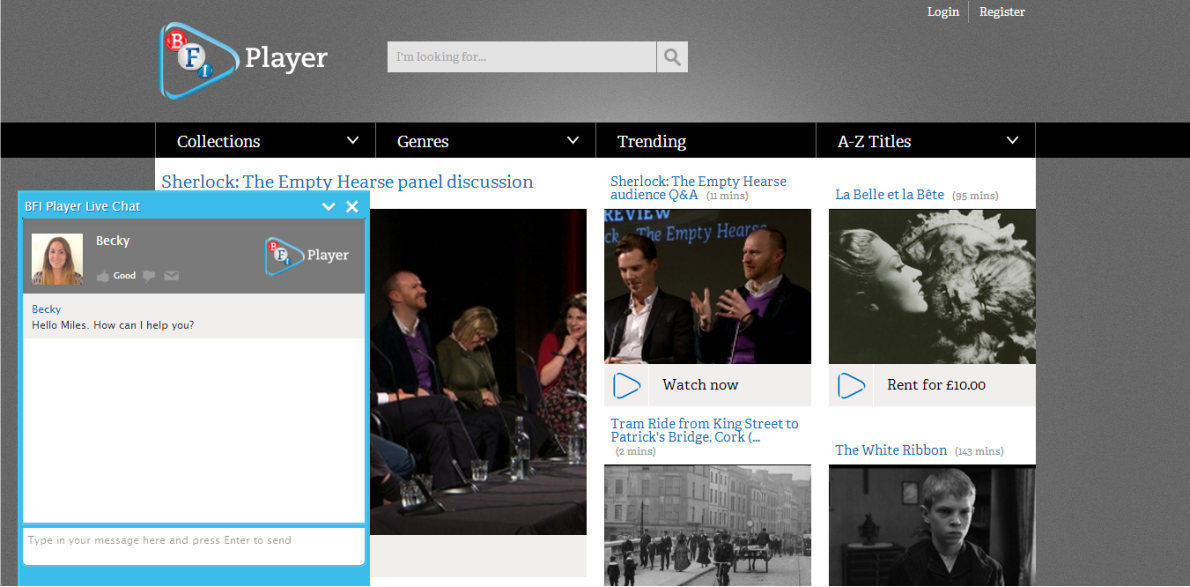Click the (11 mins) duration label
The height and width of the screenshot is (587, 1190).
(727, 196)
